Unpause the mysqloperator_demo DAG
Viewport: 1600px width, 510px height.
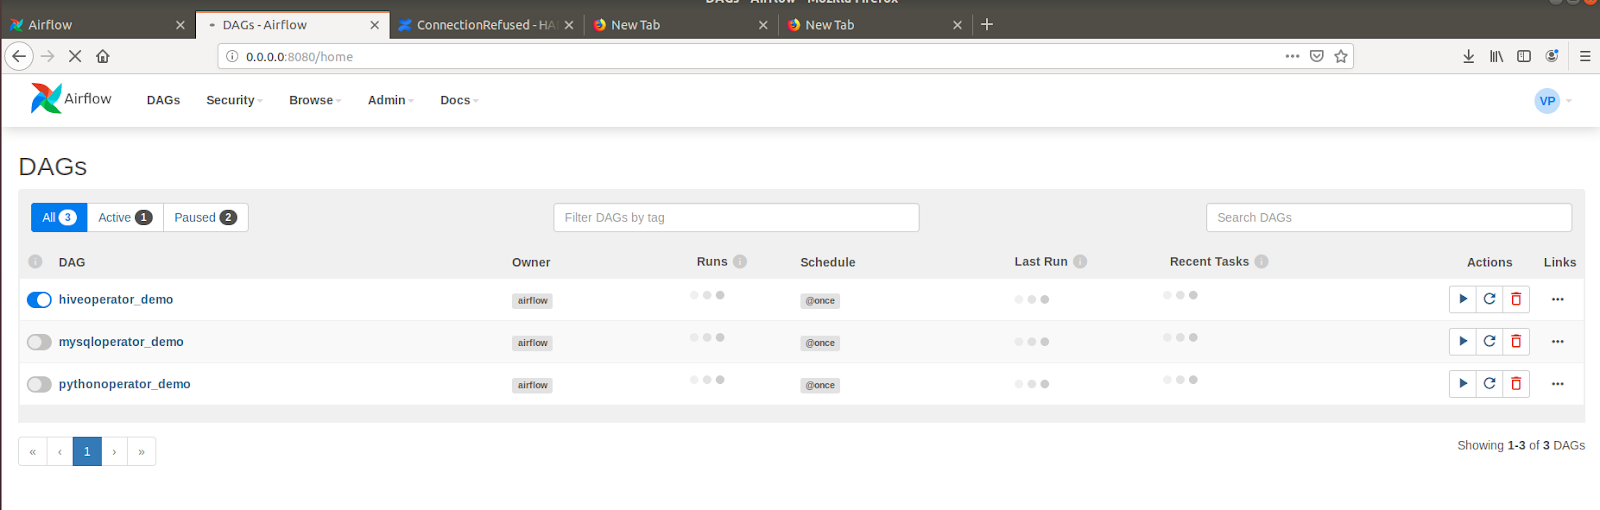click(39, 342)
